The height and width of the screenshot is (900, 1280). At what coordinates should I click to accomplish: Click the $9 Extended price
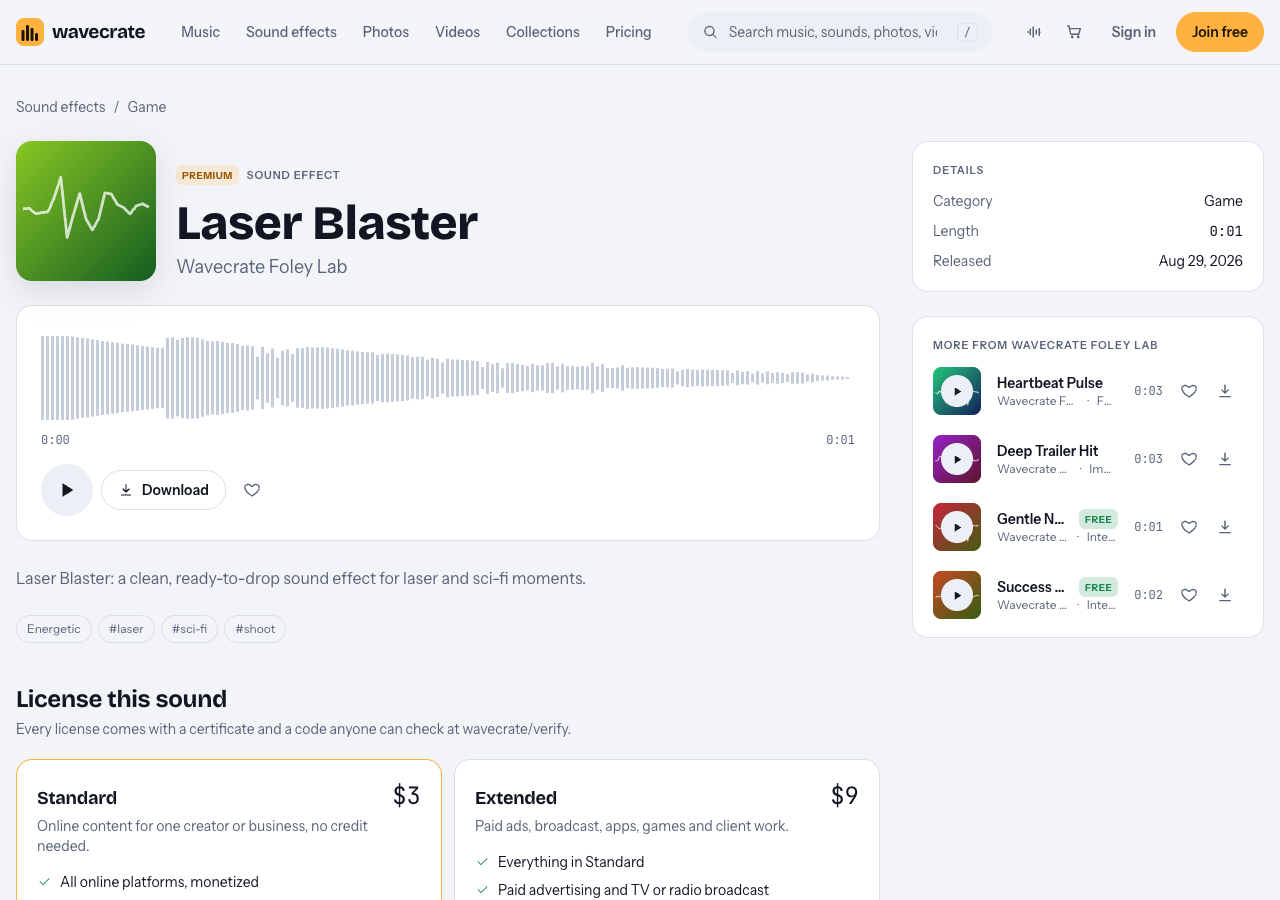pyautogui.click(x=844, y=796)
